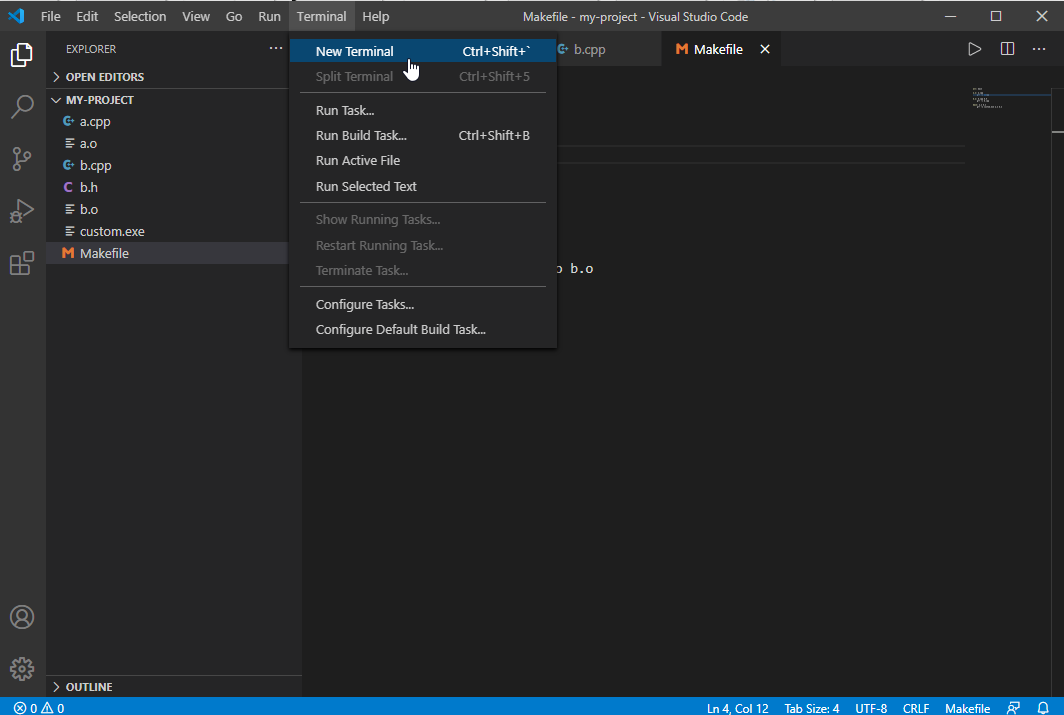Choose Run Build Task menu entry
Screen dimensions: 1064x715
361,135
